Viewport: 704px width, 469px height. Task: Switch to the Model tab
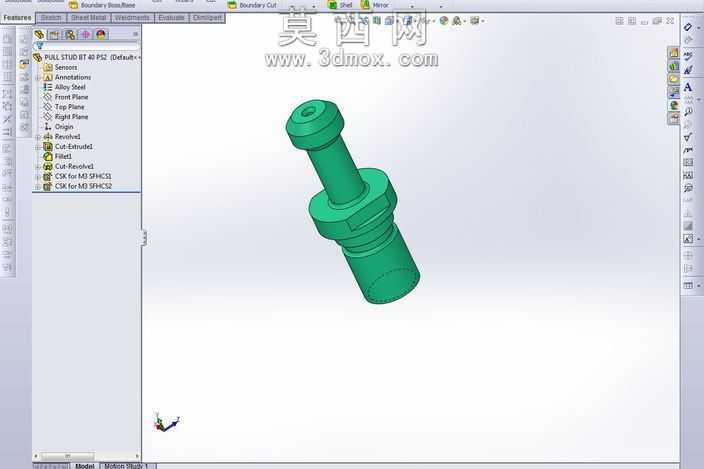84,466
